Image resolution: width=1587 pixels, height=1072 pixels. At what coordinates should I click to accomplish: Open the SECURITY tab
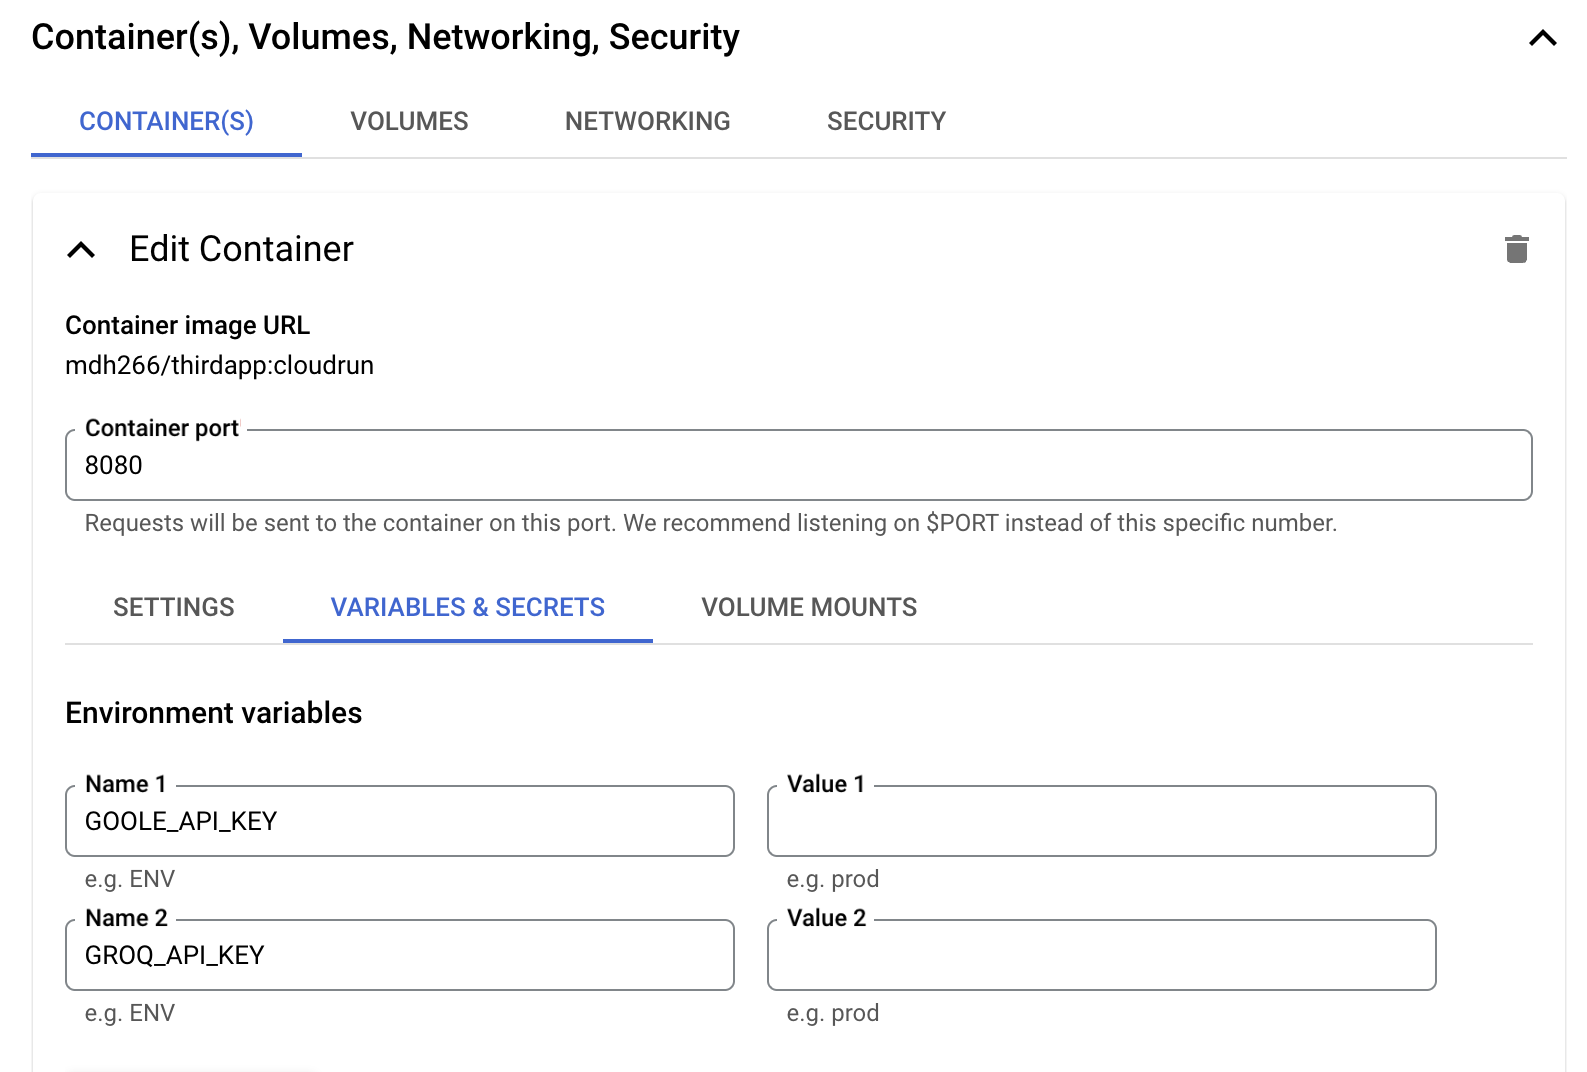pos(886,122)
